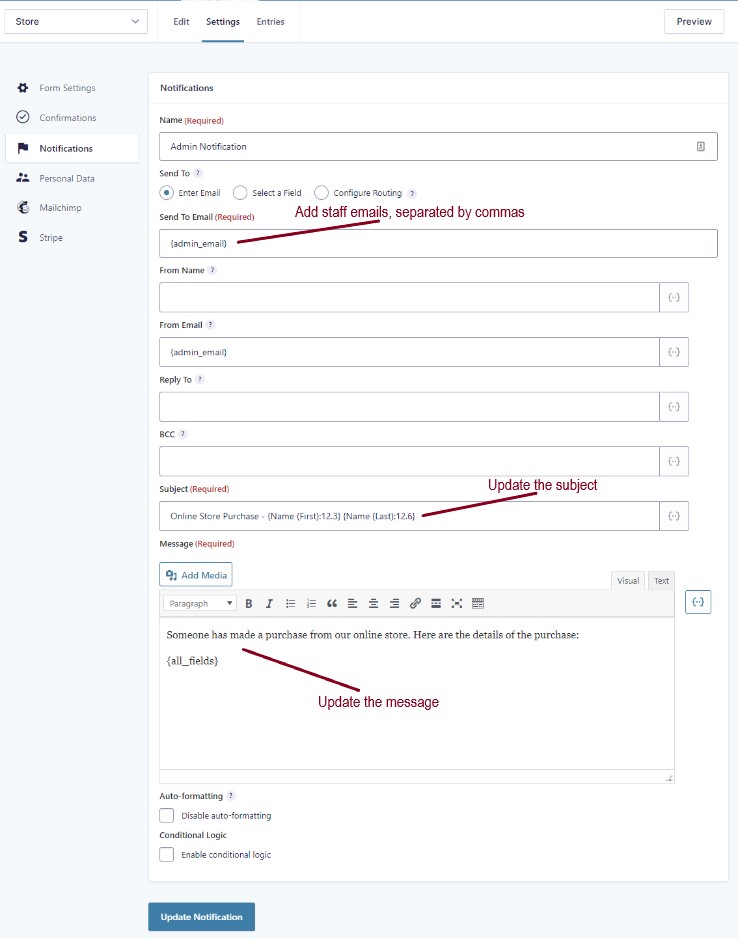The image size is (738, 939).
Task: Click inside the message editor body
Action: [416, 693]
